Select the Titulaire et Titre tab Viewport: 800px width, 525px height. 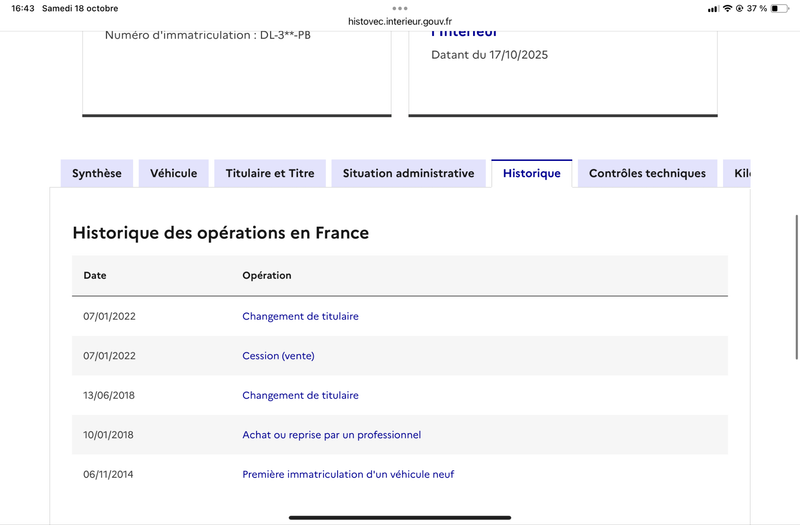[x=270, y=173]
